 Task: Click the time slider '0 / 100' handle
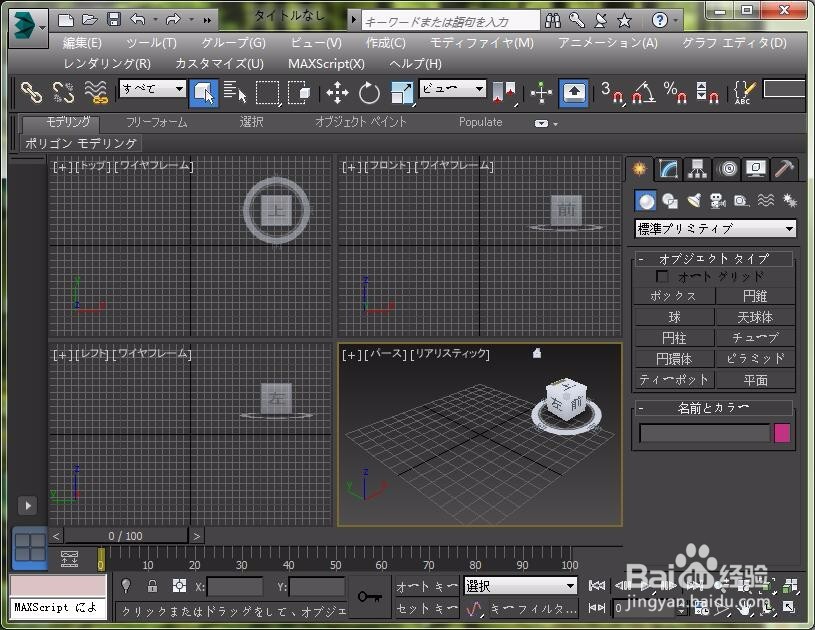pyautogui.click(x=125, y=536)
